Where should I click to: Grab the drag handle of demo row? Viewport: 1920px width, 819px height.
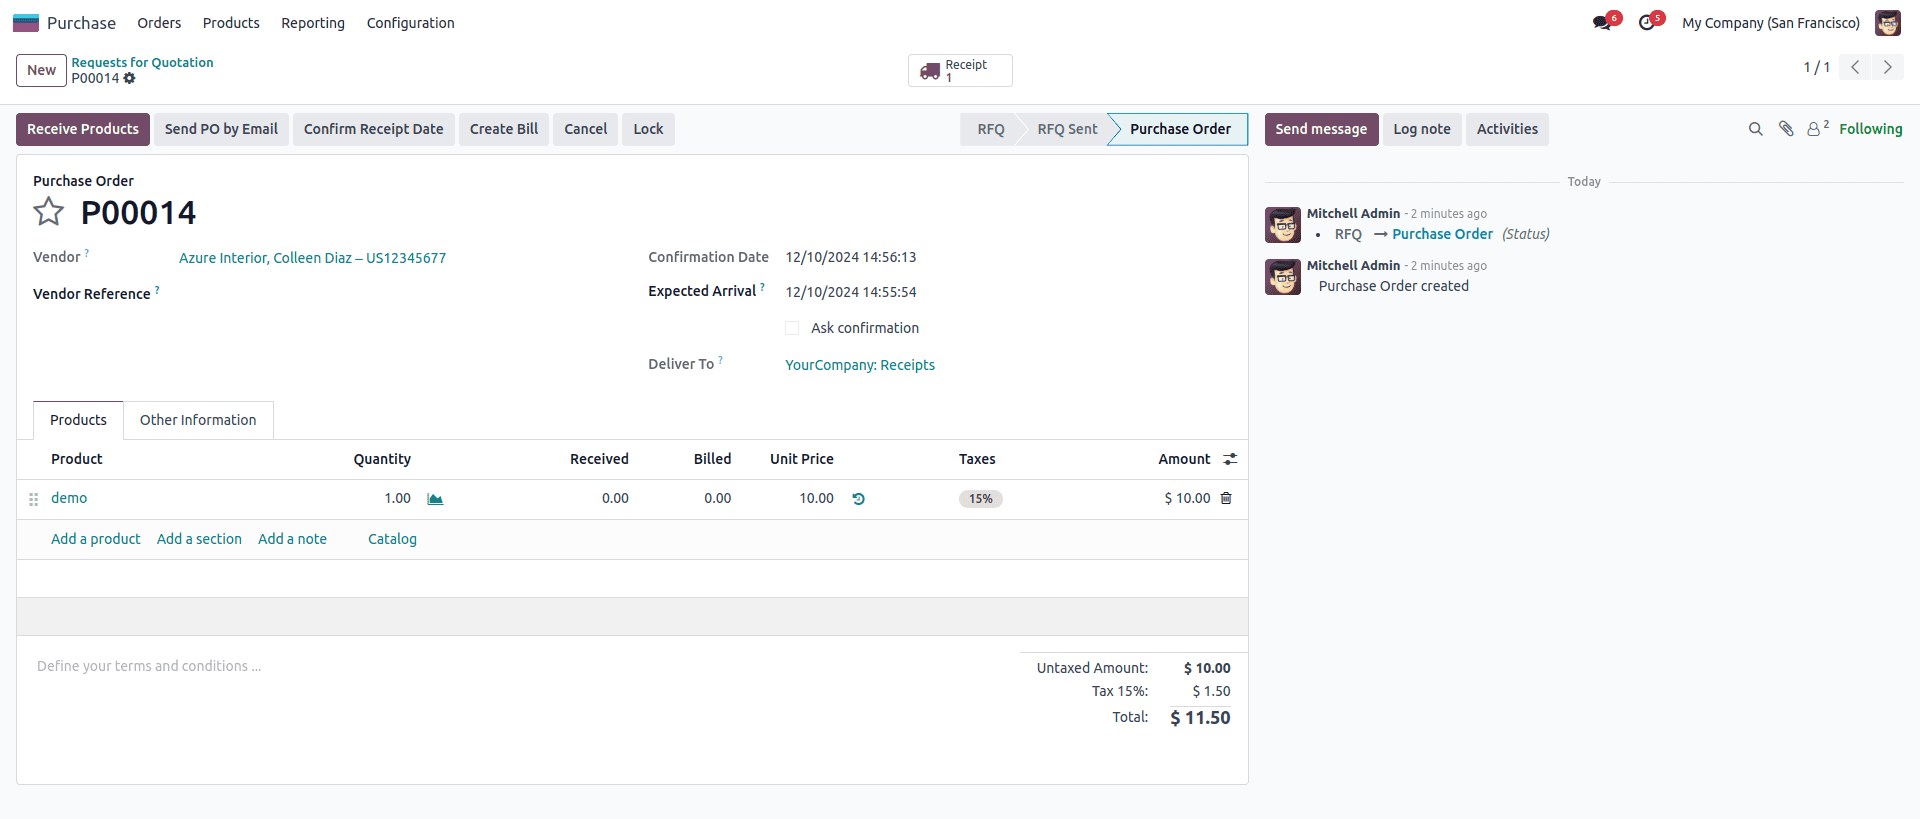[33, 499]
